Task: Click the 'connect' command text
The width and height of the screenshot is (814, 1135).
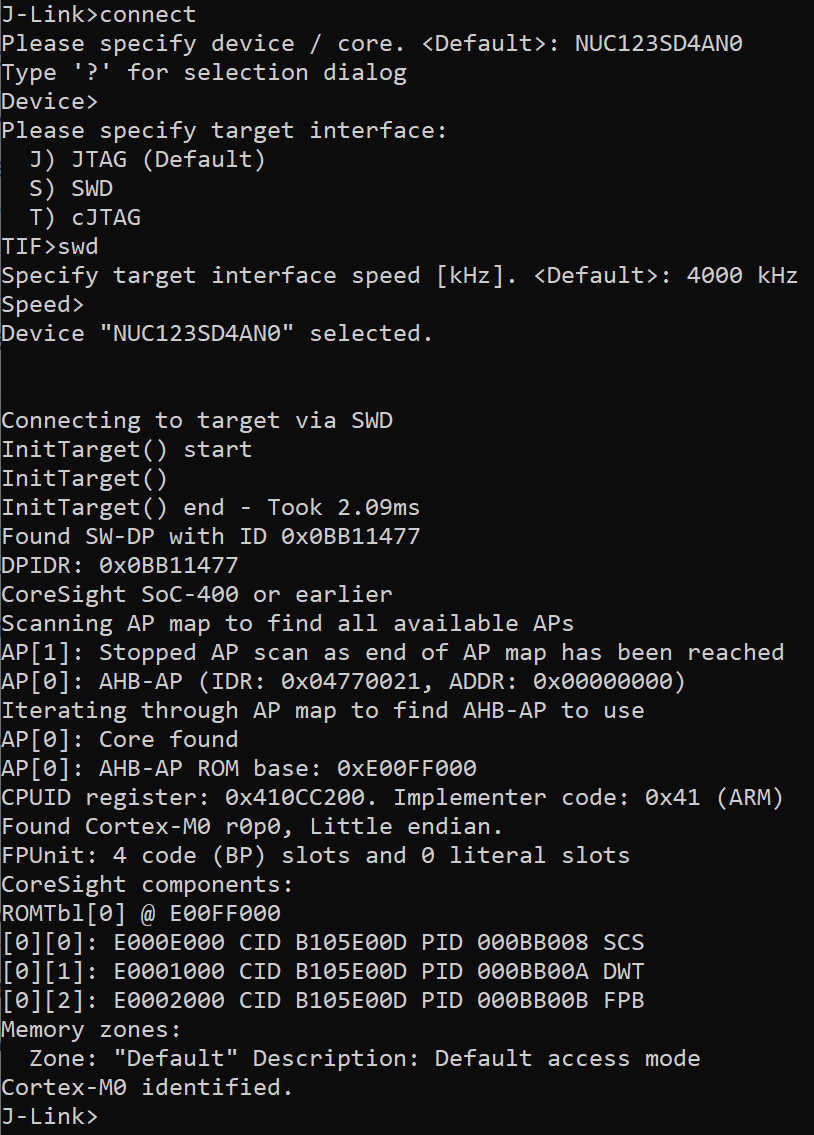Action: click(x=148, y=15)
